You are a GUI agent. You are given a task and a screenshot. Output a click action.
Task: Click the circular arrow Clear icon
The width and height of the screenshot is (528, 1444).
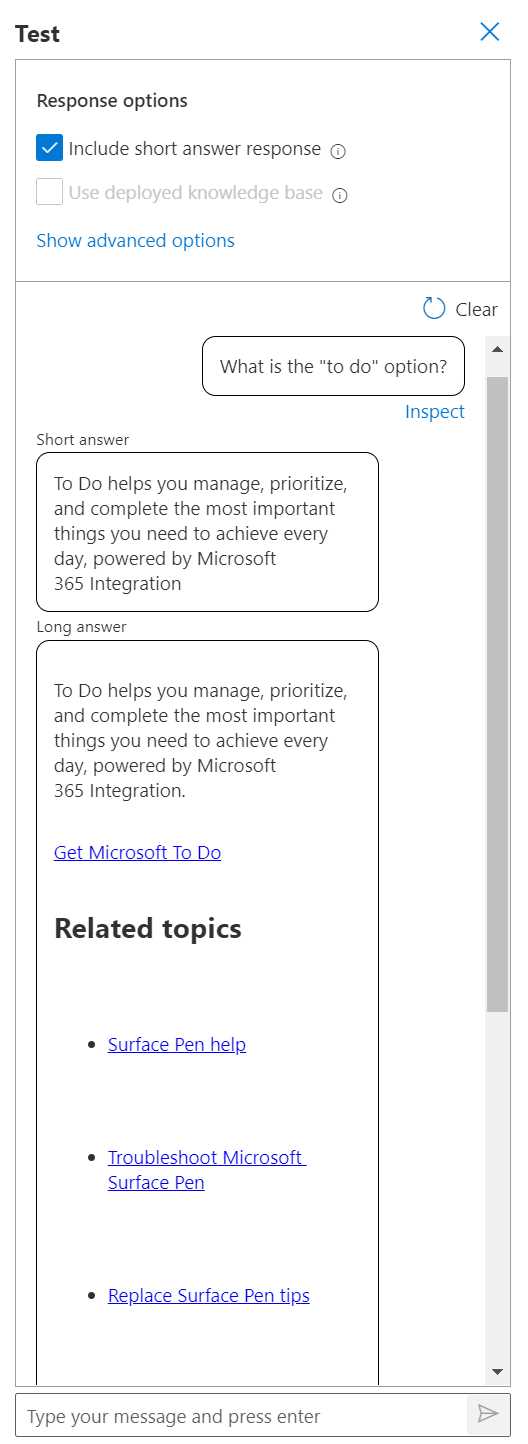tap(434, 308)
